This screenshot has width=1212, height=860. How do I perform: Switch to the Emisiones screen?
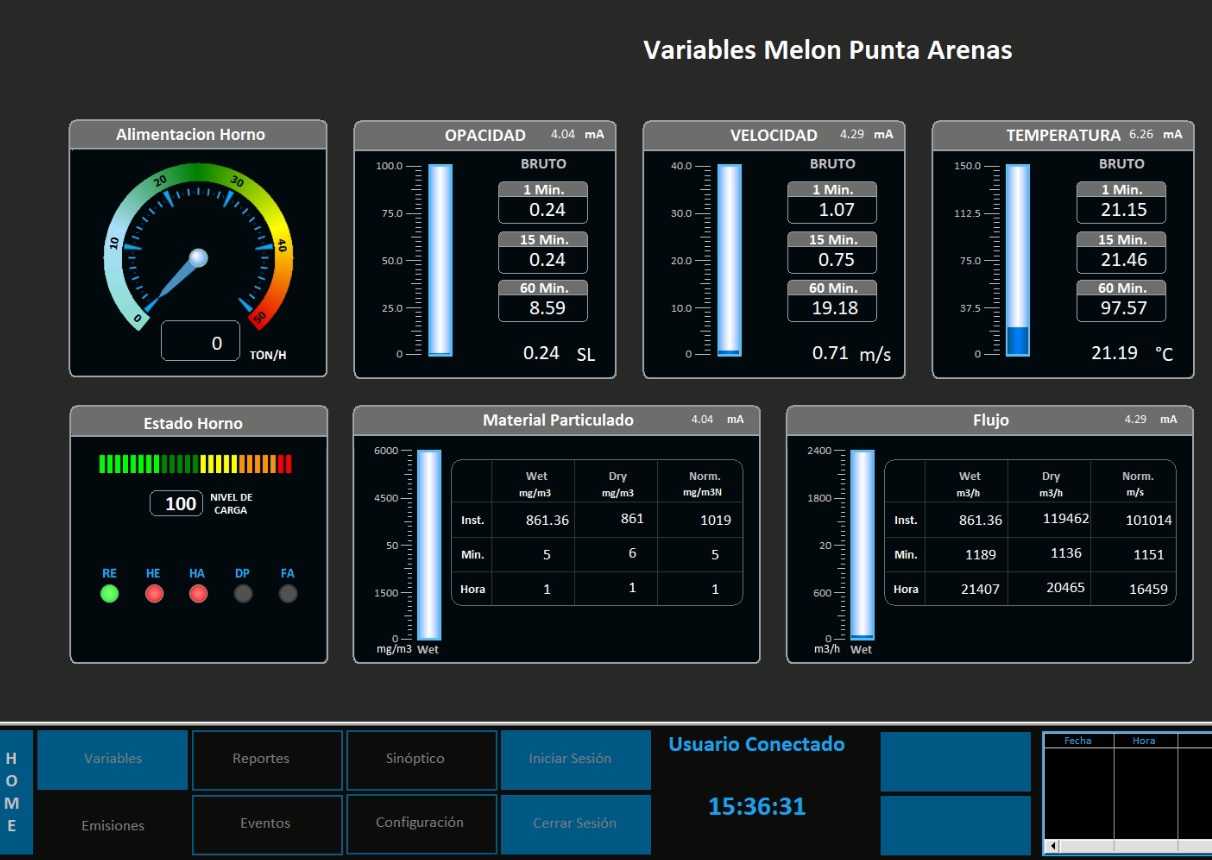pyautogui.click(x=112, y=826)
